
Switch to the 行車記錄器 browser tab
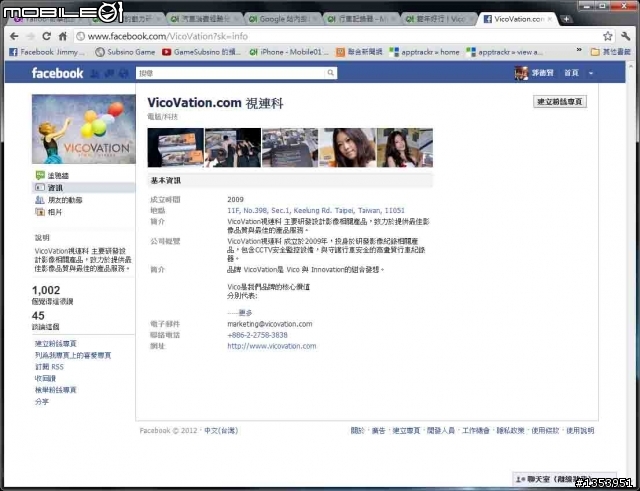[x=360, y=19]
